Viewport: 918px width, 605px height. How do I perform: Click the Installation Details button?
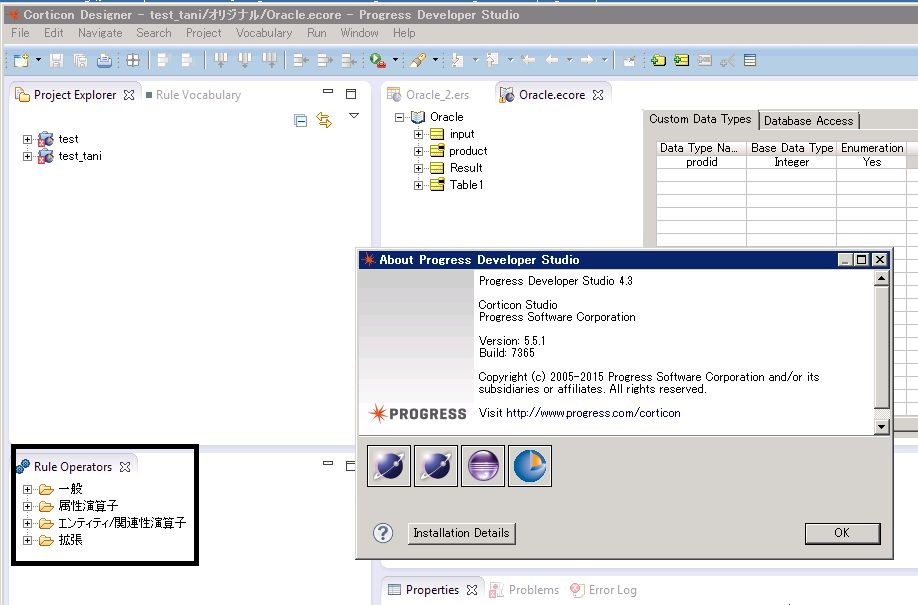pos(461,533)
